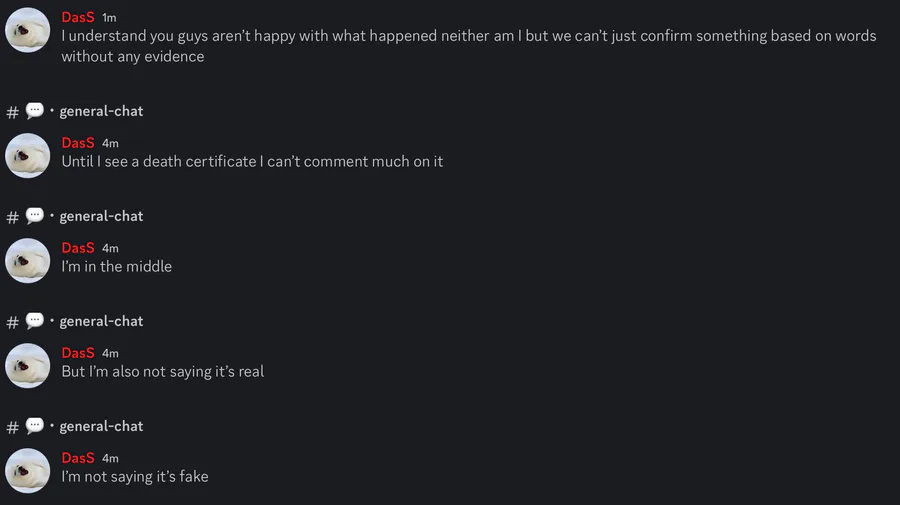Click the 1m timestamp on the top message
Viewport: 900px width, 505px height.
[109, 18]
